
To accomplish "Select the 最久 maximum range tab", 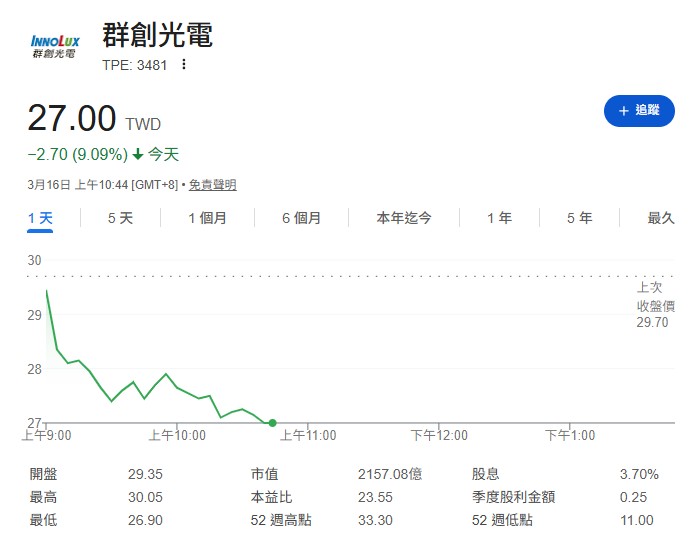I will [x=661, y=218].
